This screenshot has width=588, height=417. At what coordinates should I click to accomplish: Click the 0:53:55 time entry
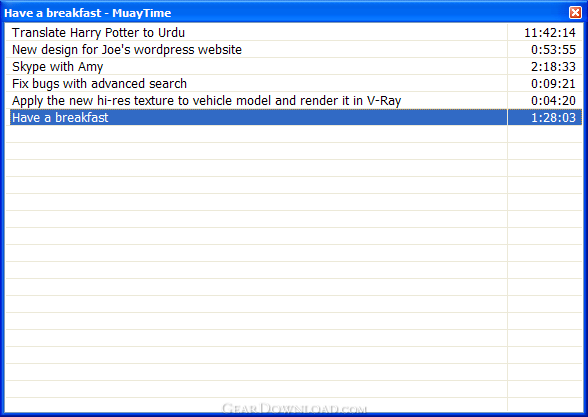point(553,50)
